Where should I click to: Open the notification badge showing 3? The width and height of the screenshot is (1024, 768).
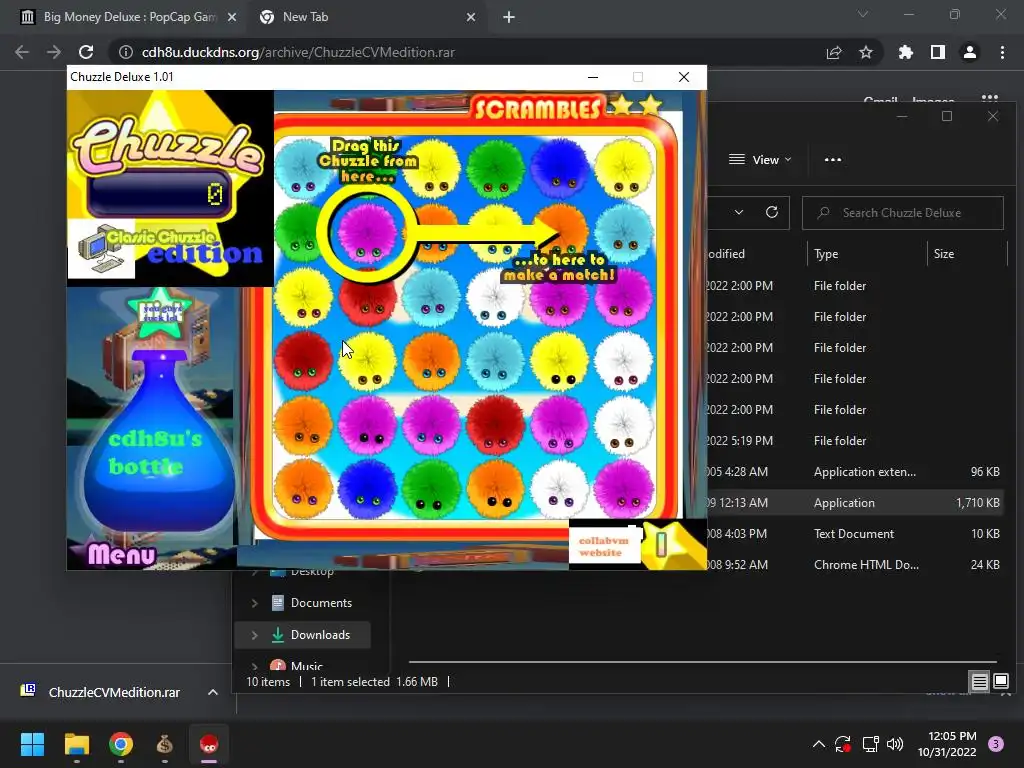[996, 744]
